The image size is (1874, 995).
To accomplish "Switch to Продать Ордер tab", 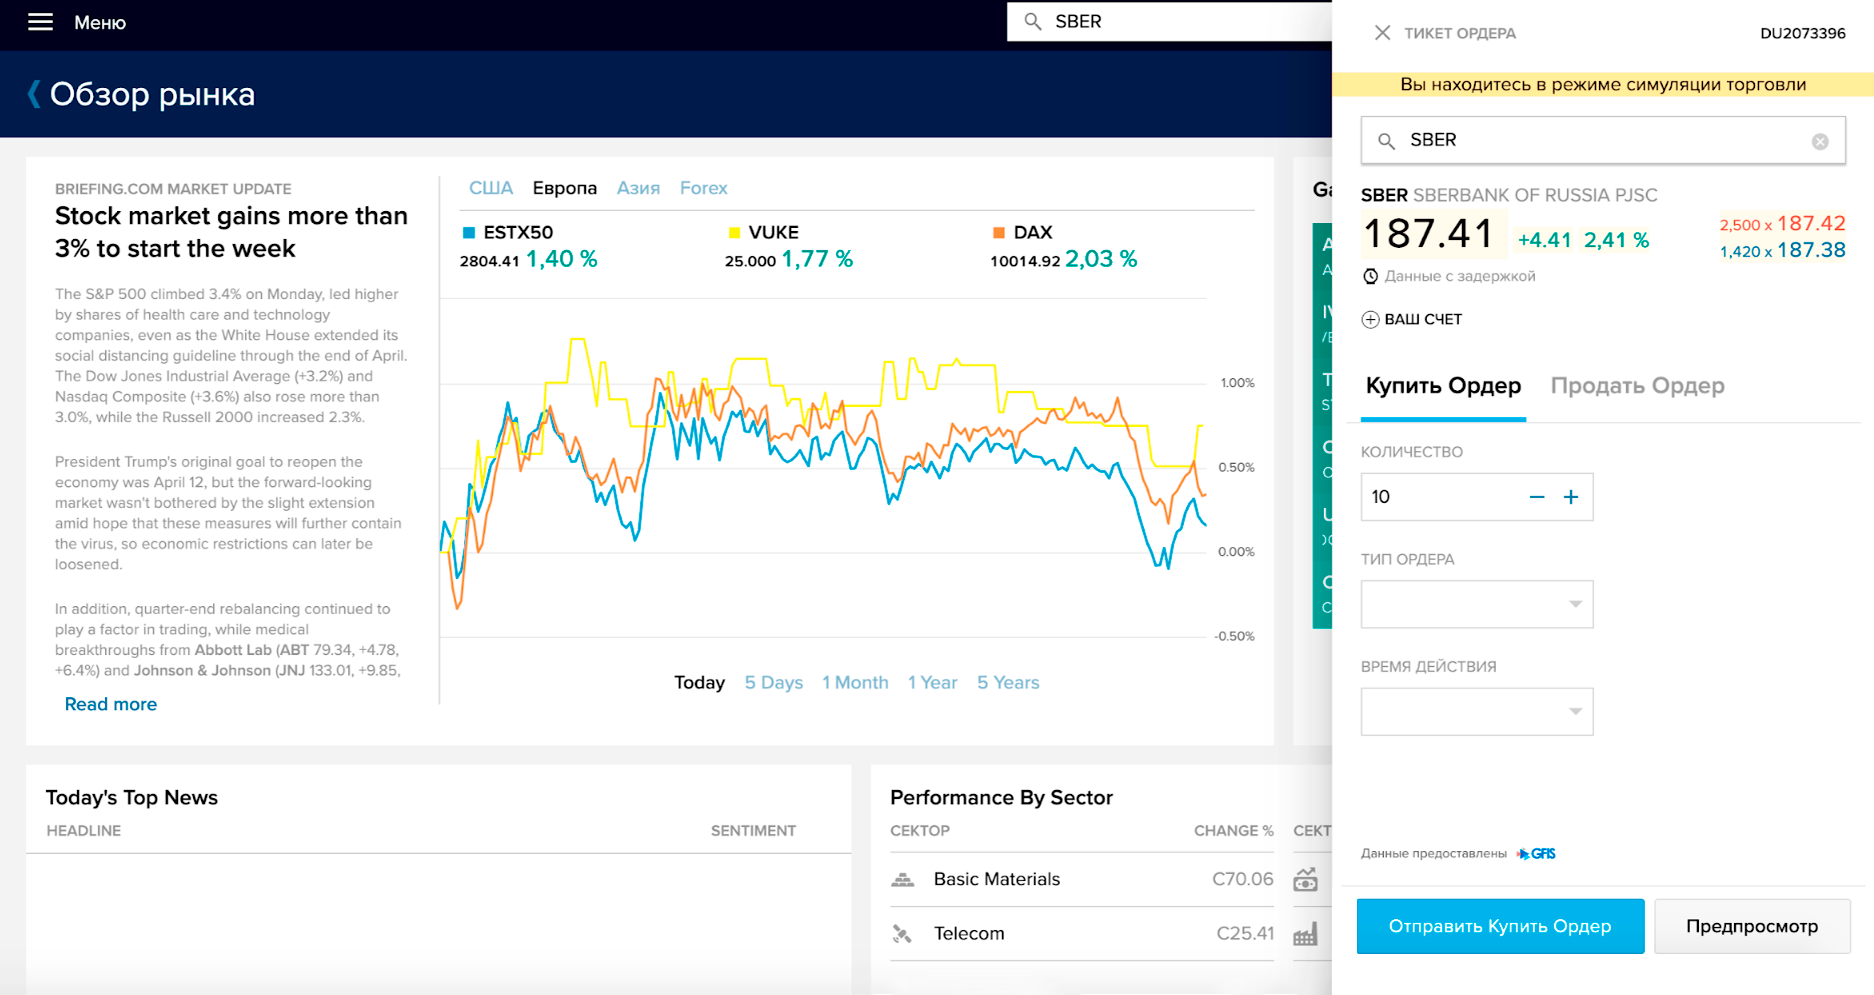I will point(1637,386).
